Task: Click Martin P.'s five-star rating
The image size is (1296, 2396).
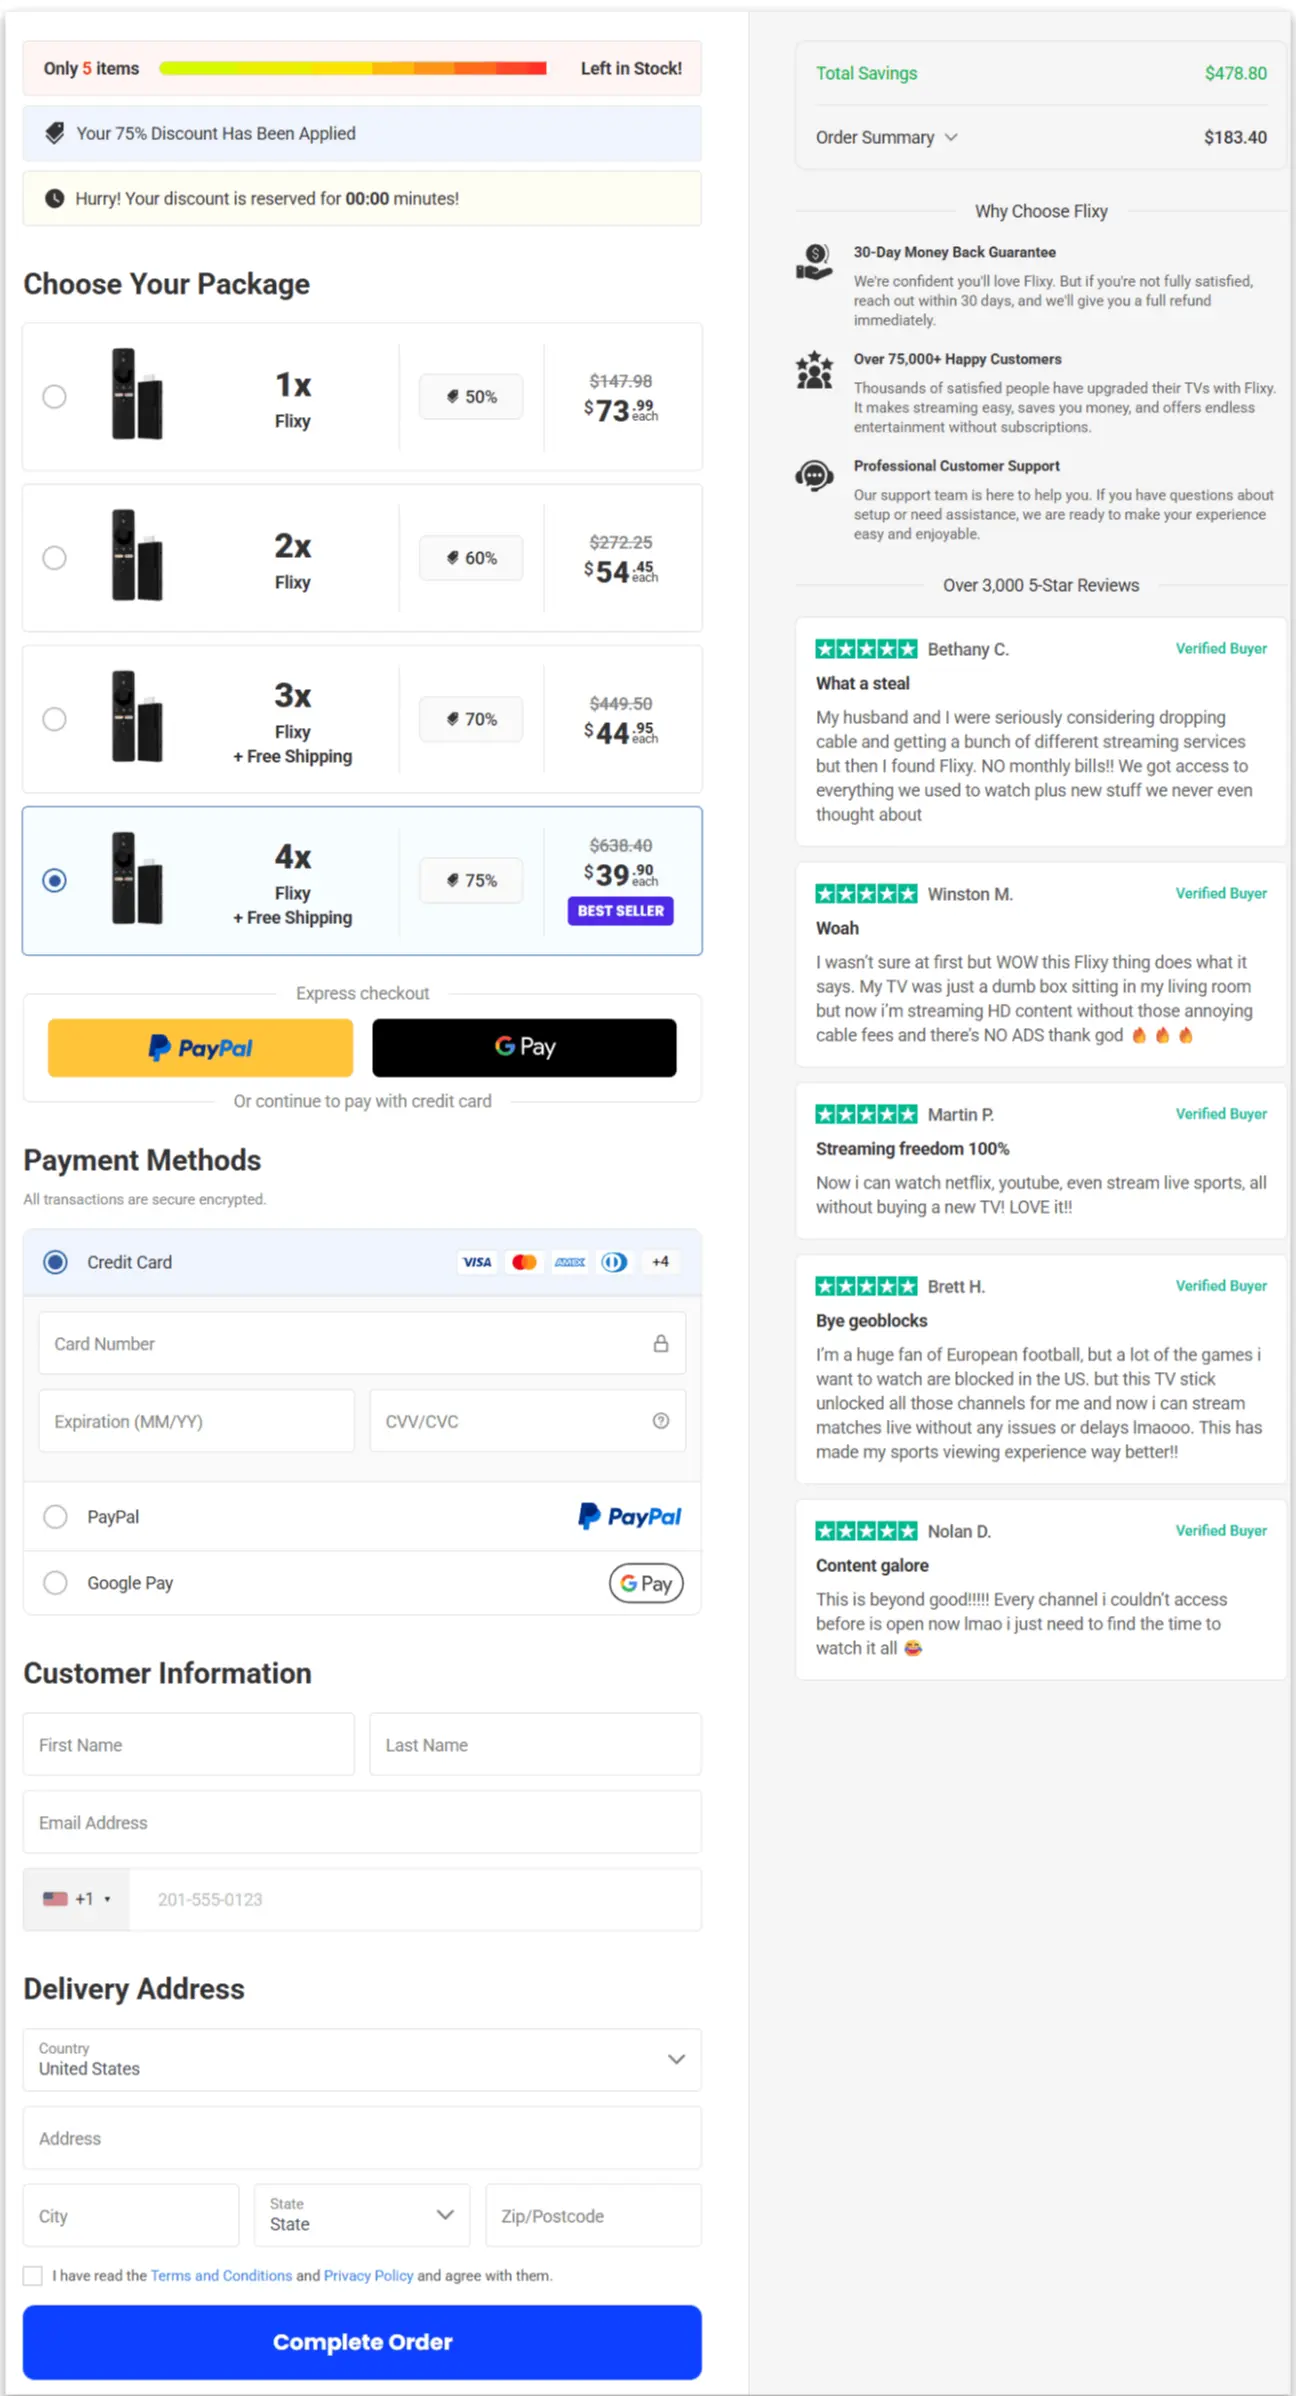Action: (866, 1114)
